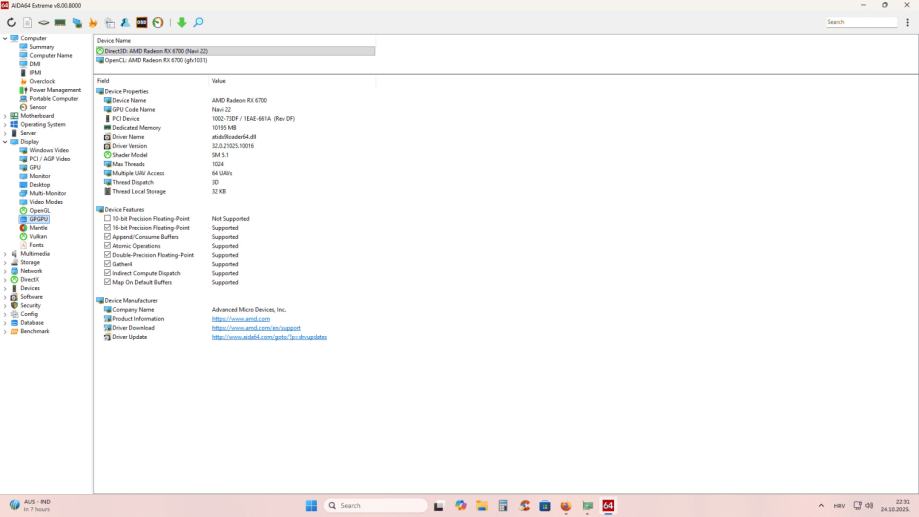
Task: Open the three-dot menu at top right
Action: tap(907, 22)
